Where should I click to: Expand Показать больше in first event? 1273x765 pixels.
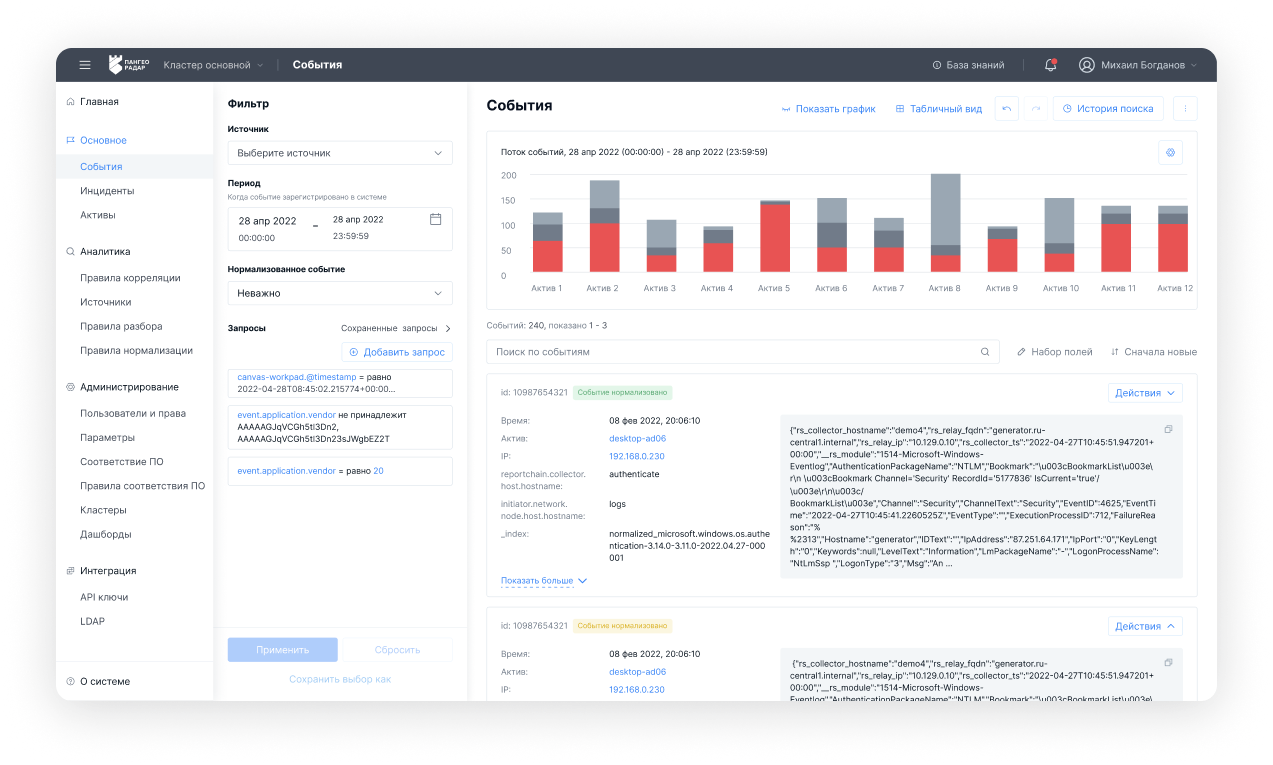tap(544, 580)
